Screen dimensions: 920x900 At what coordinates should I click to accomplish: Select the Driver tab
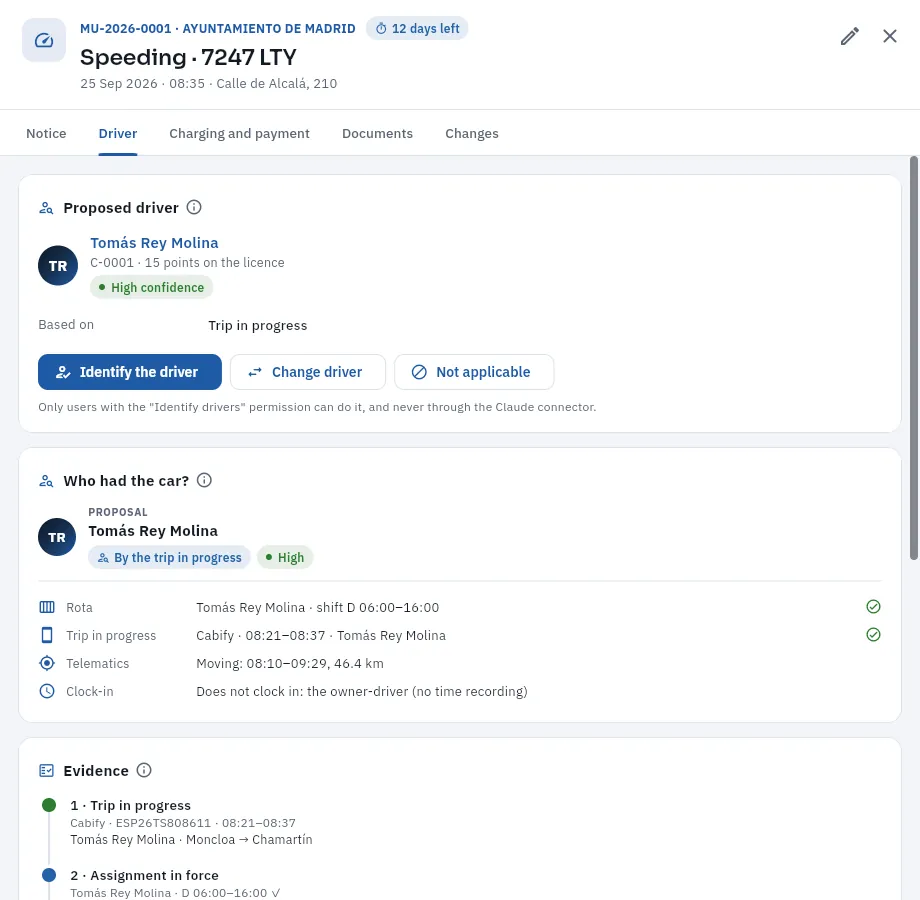118,134
